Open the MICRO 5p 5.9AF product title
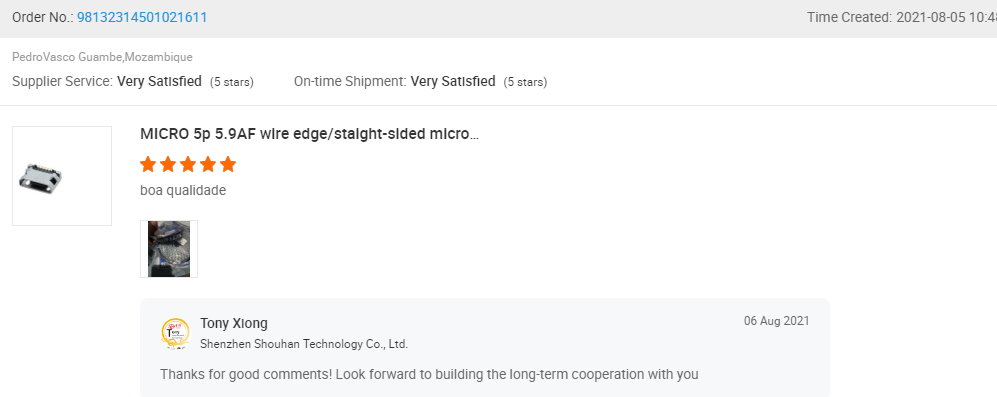 click(309, 134)
